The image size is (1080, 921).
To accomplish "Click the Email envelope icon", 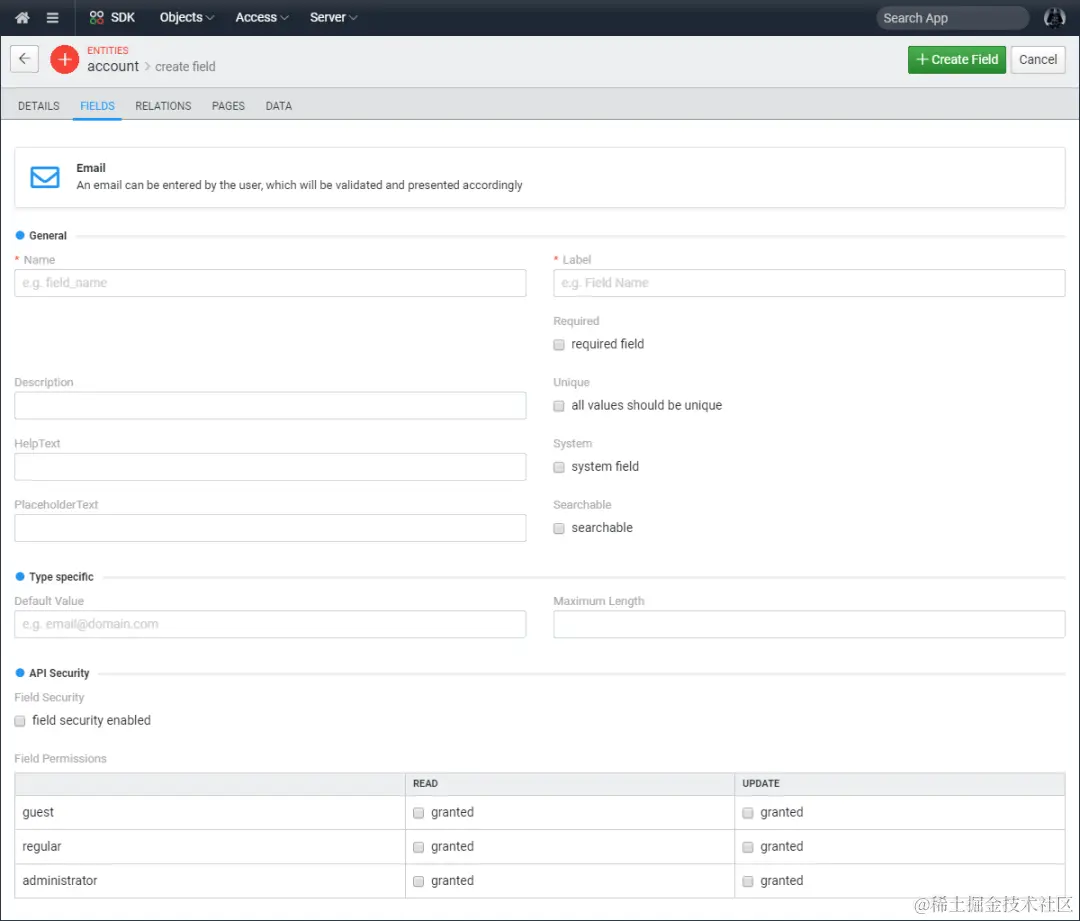I will point(45,177).
